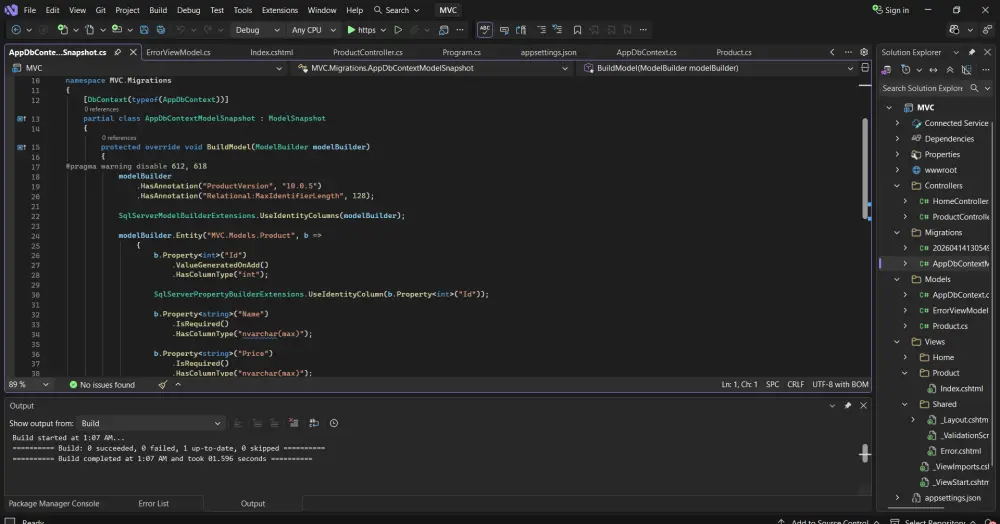
Task: Switch to the Index.cshtml tab
Action: click(x=272, y=52)
